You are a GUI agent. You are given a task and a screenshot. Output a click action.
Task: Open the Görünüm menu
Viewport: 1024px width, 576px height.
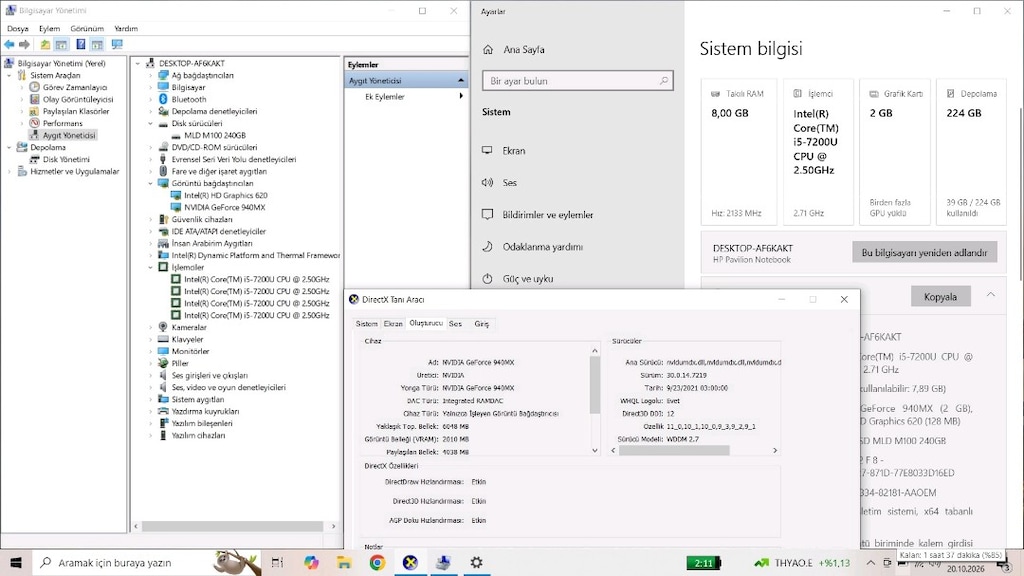pos(87,29)
